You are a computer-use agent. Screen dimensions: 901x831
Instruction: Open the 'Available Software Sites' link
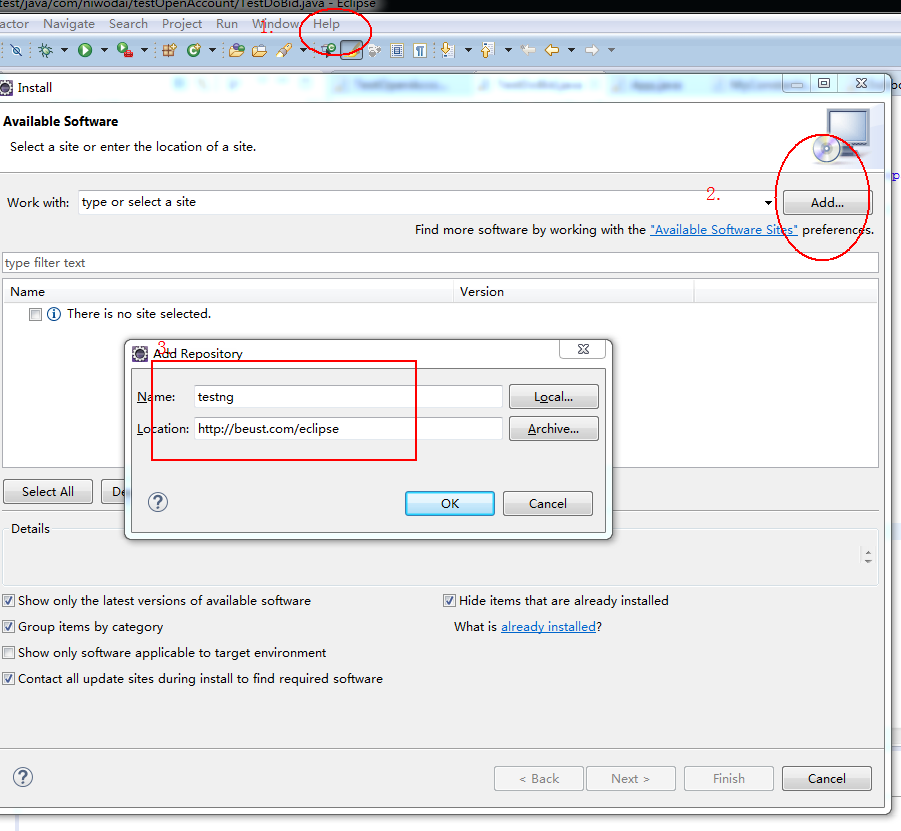click(x=723, y=230)
